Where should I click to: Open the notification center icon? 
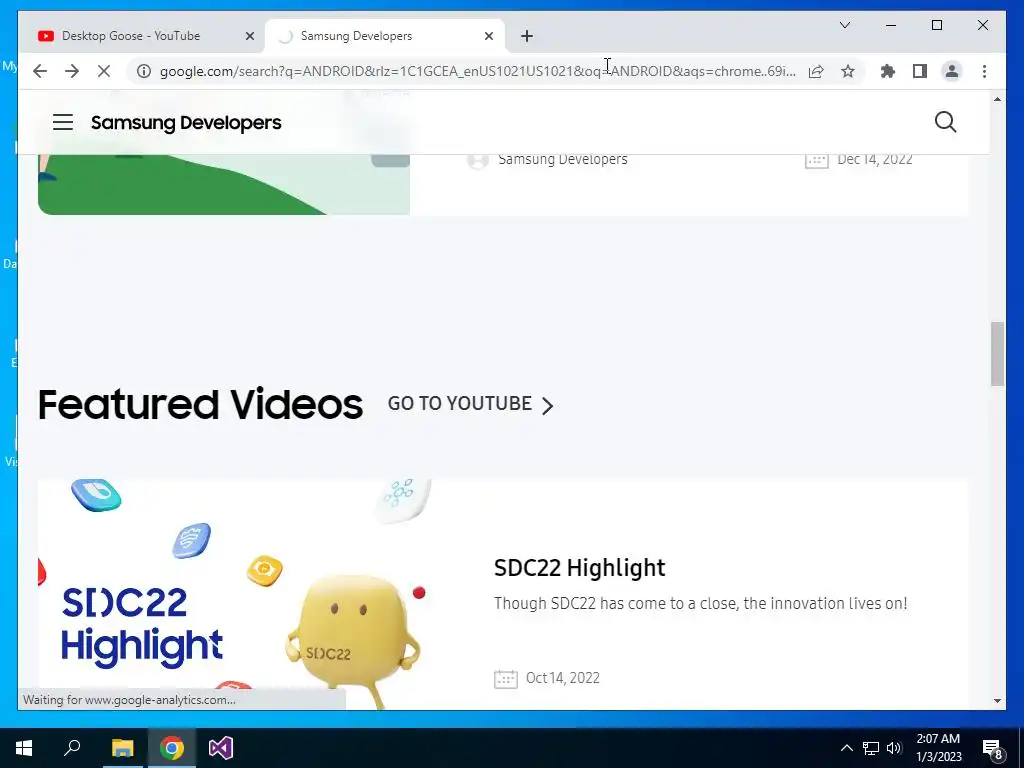[993, 750]
